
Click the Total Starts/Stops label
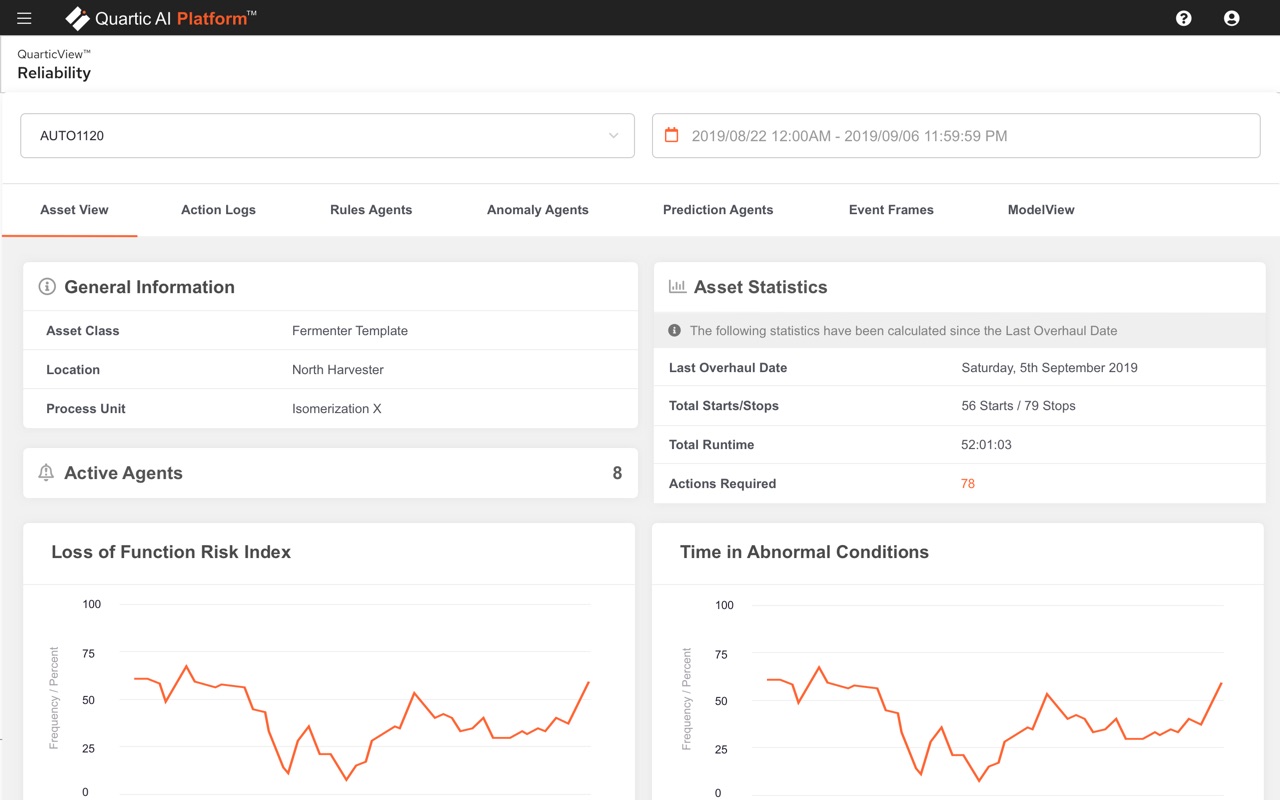coord(724,406)
